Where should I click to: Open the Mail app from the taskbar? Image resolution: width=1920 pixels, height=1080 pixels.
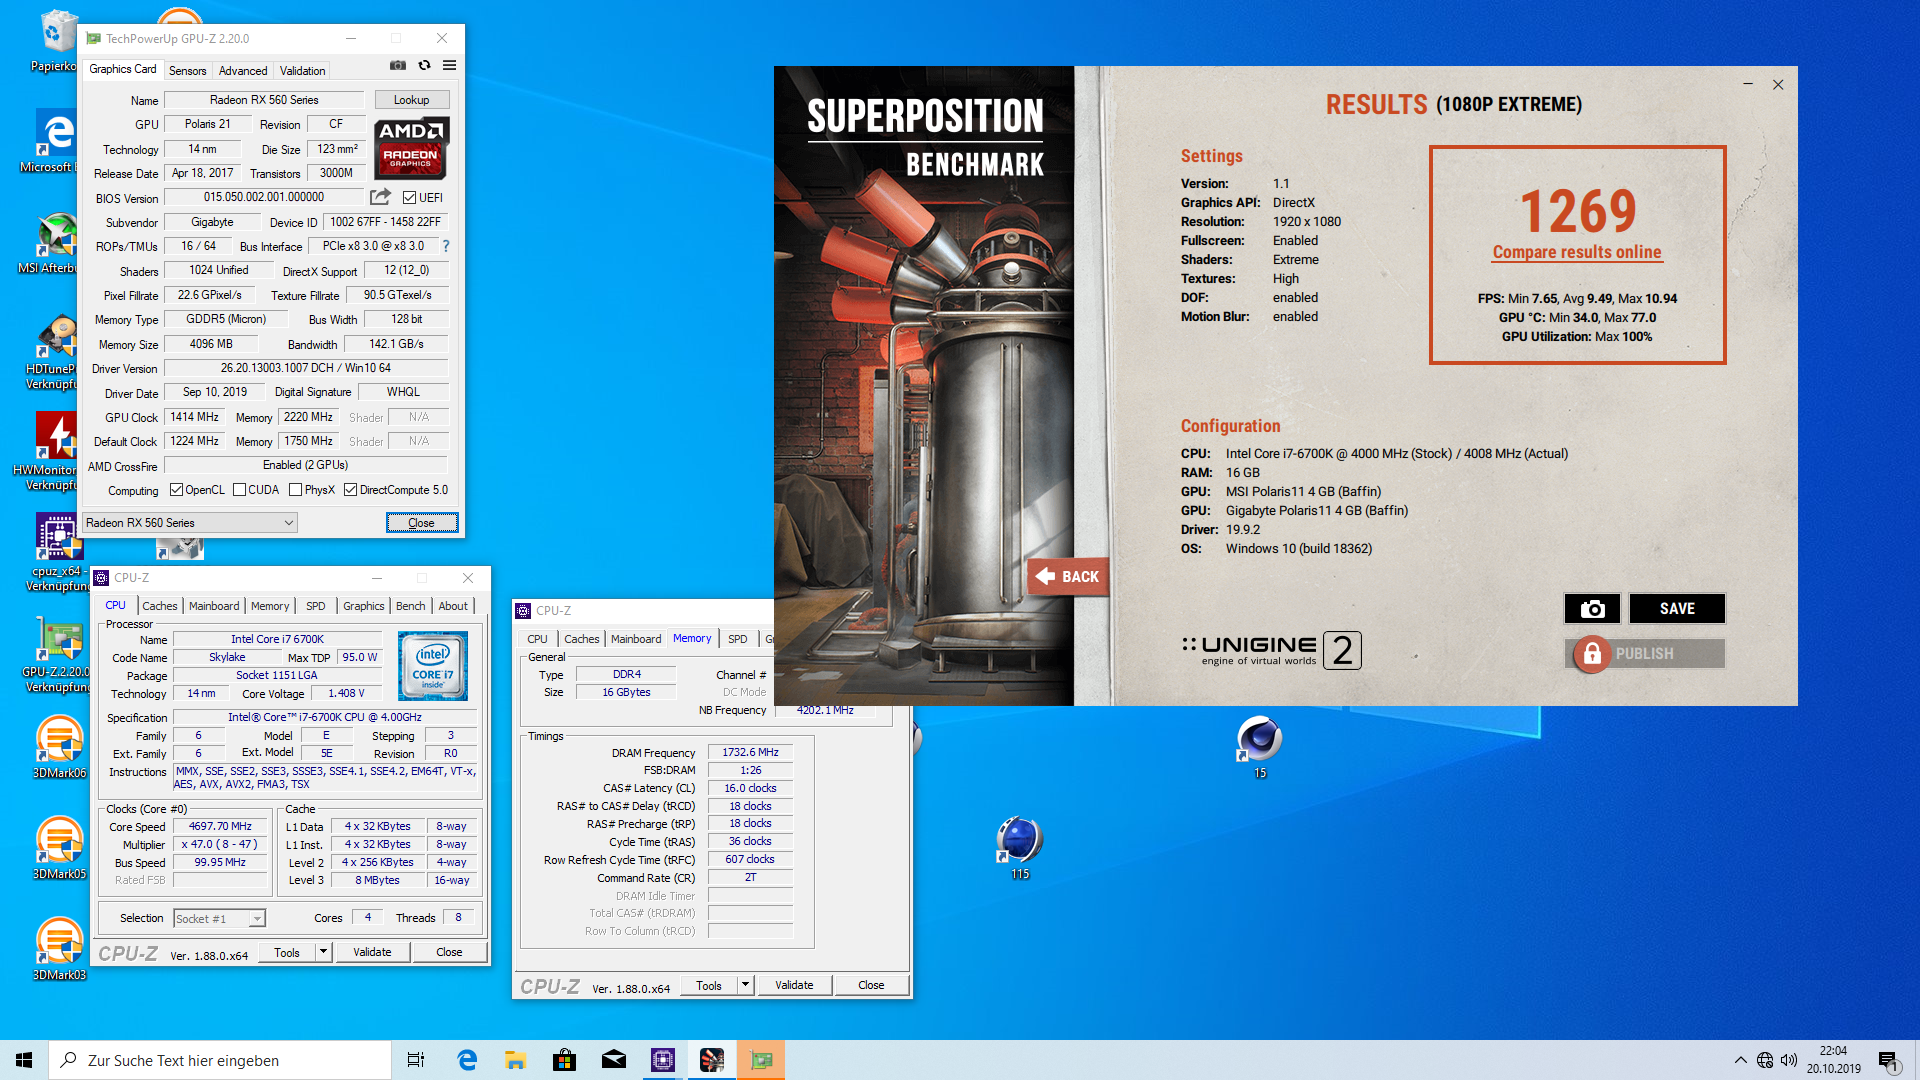point(613,1060)
